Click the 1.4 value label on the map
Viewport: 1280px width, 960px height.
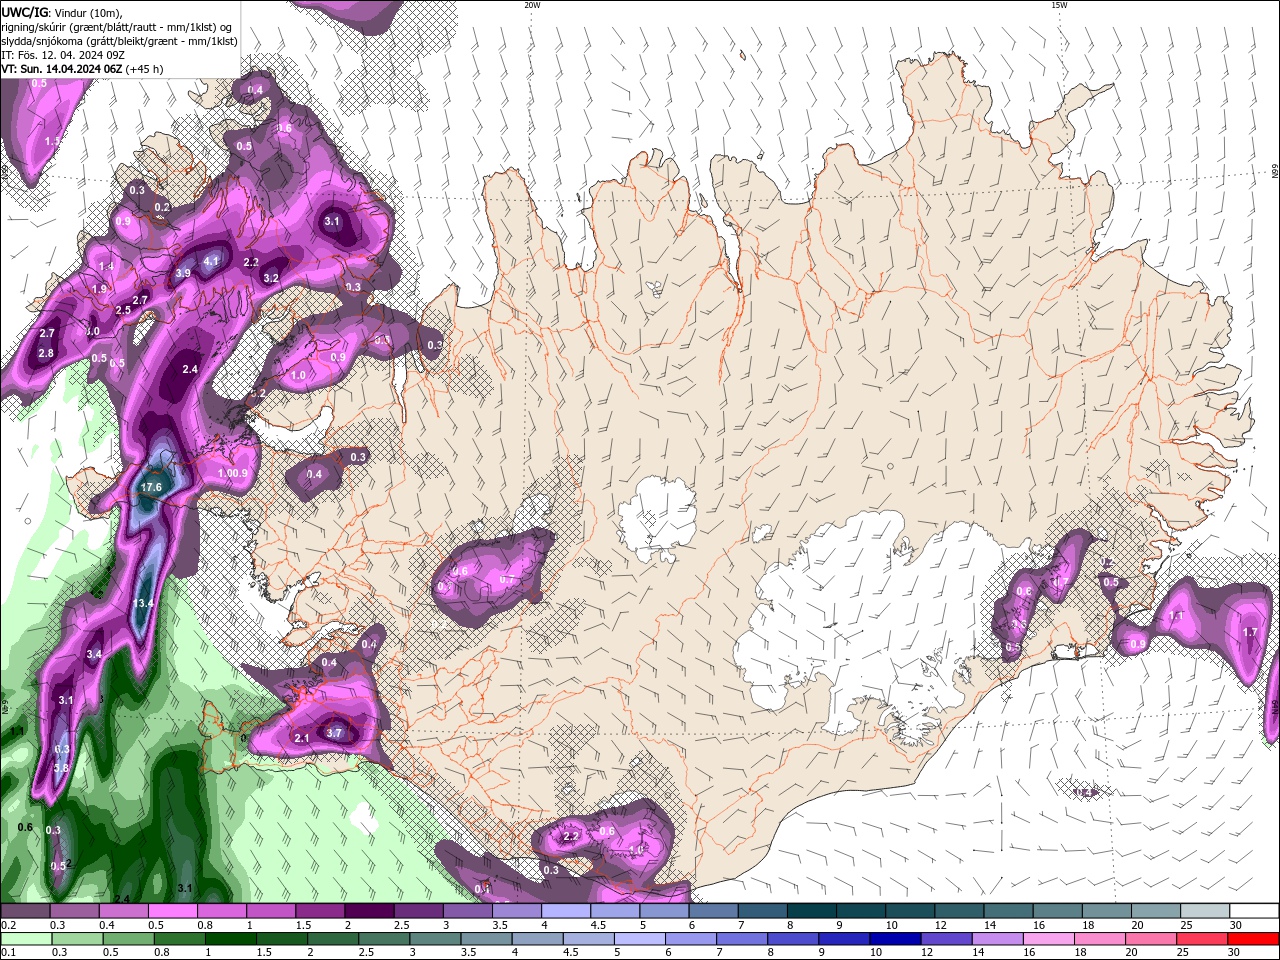pyautogui.click(x=107, y=266)
